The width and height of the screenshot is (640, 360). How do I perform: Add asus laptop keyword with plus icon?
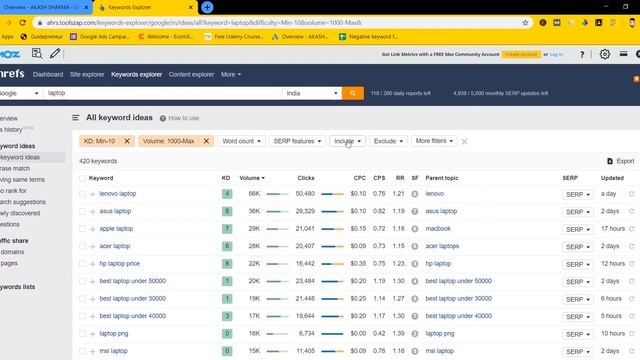click(93, 212)
